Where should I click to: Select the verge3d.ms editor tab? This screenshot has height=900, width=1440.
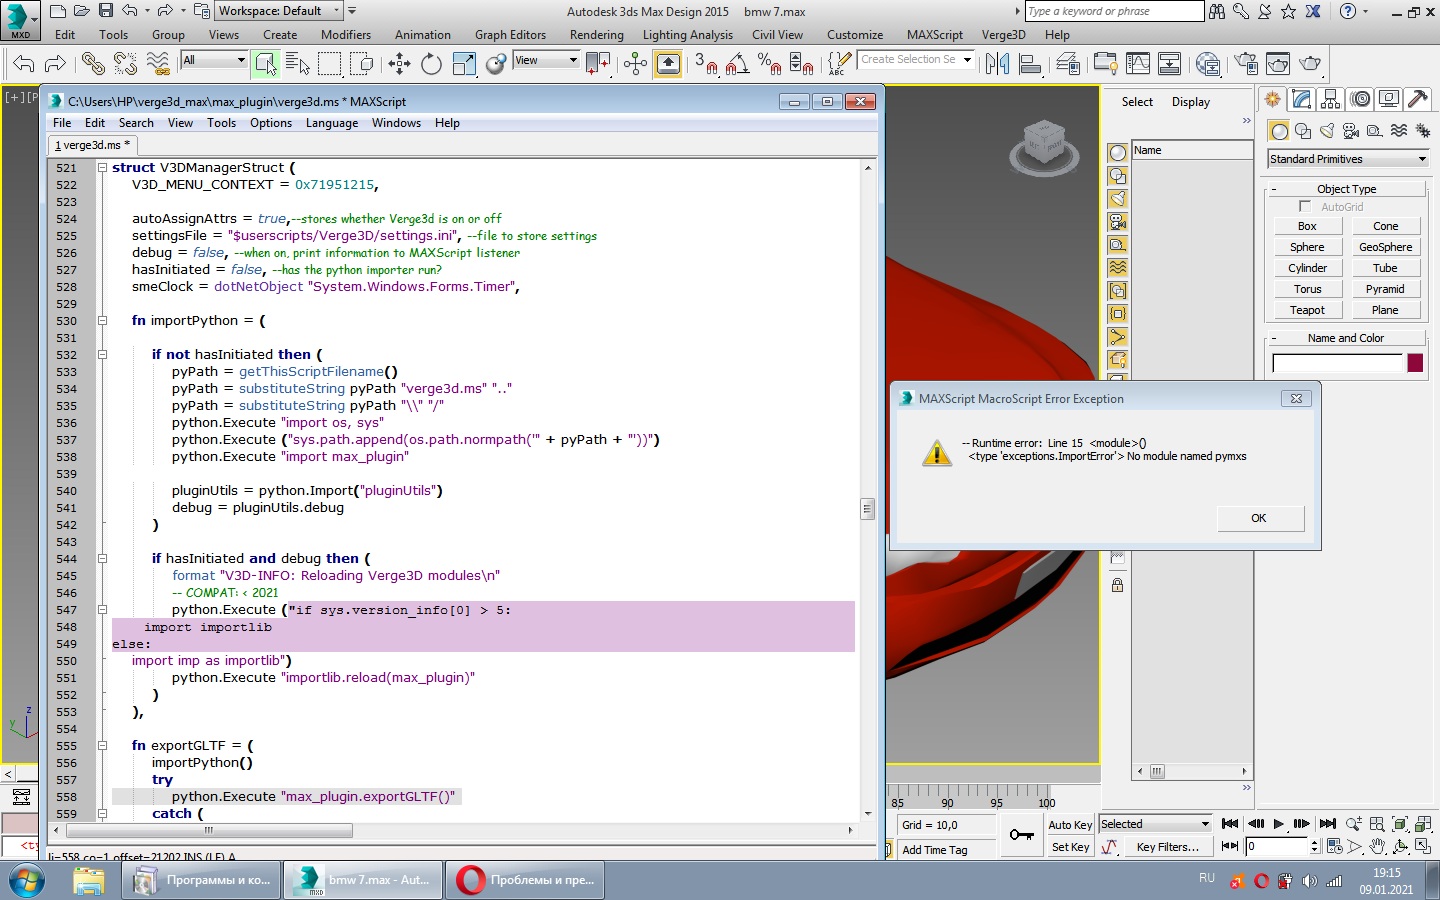pyautogui.click(x=93, y=145)
